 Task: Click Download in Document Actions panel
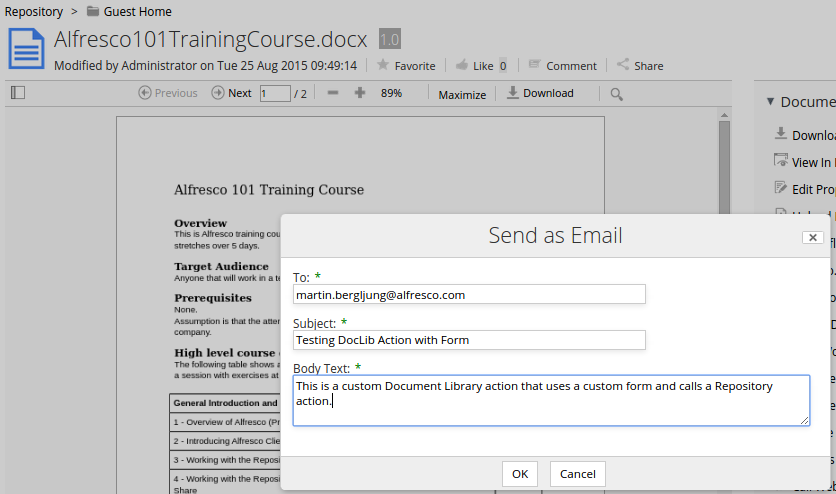tap(805, 135)
